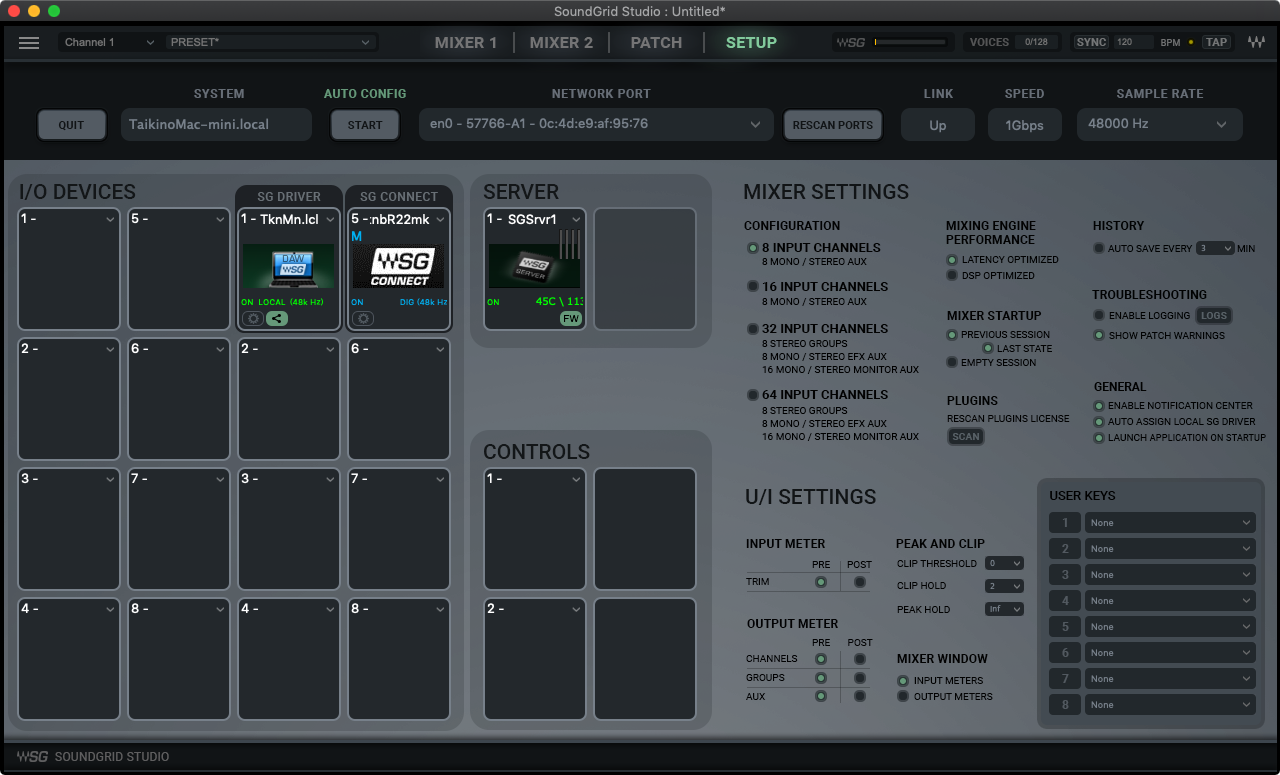Image resolution: width=1280 pixels, height=775 pixels.
Task: Open SG Connect nbR22mk gear settings
Action: coord(363,318)
